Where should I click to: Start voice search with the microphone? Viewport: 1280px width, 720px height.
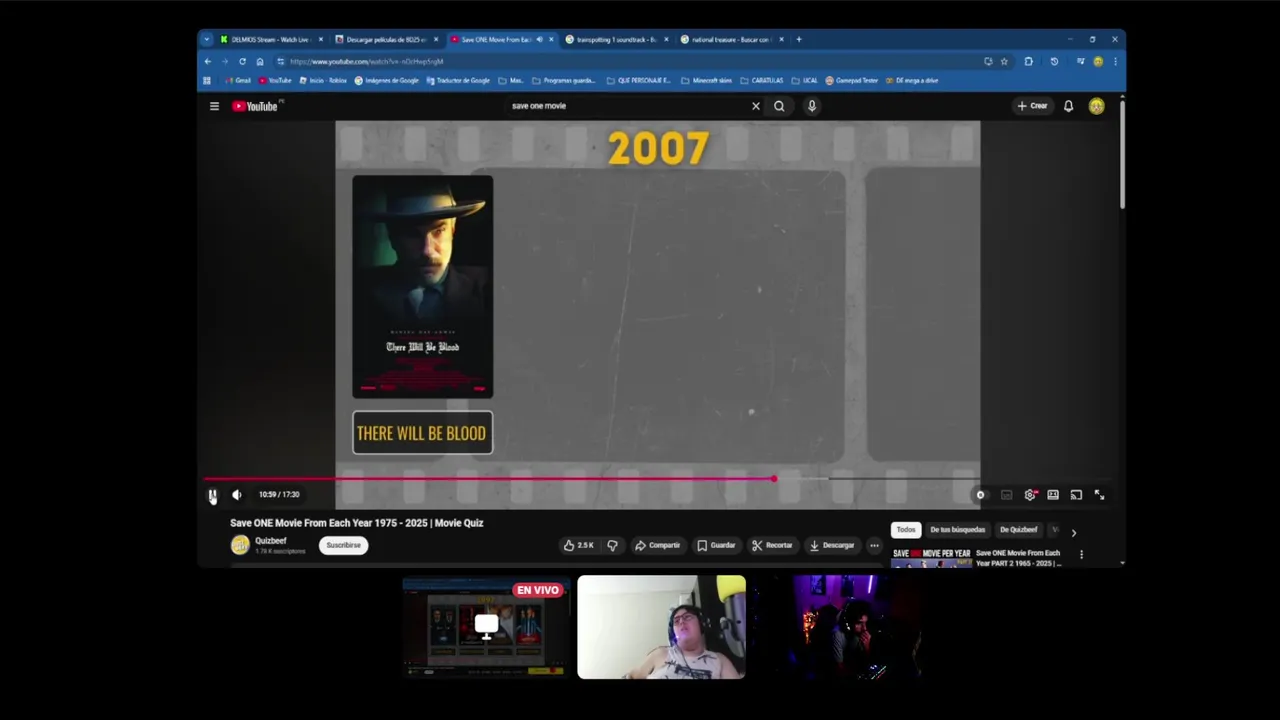click(x=812, y=106)
